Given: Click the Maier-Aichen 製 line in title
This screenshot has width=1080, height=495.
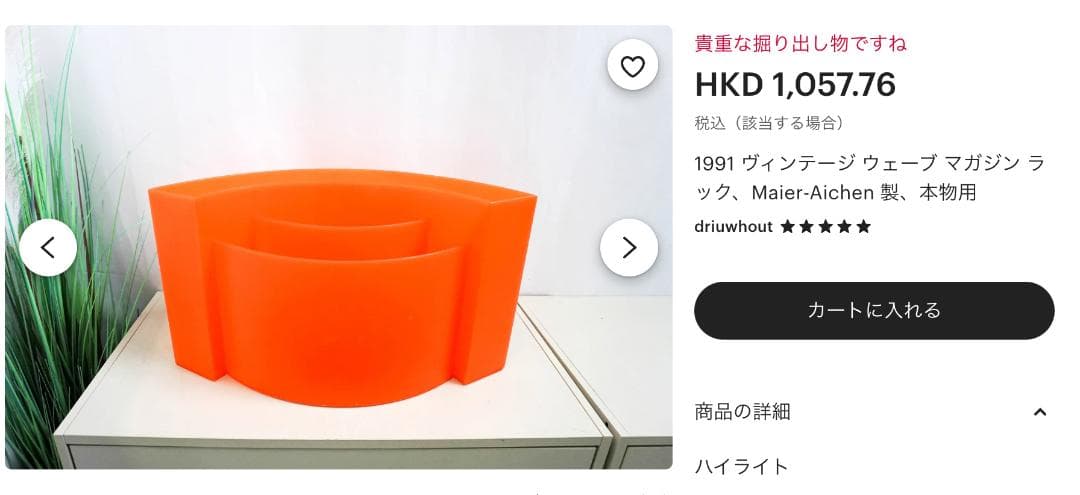Looking at the screenshot, I should pyautogui.click(x=833, y=192).
